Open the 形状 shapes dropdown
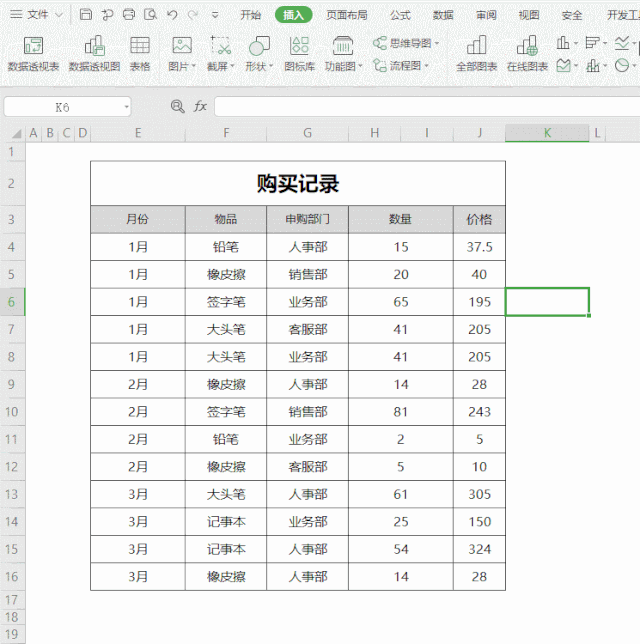 pyautogui.click(x=259, y=53)
